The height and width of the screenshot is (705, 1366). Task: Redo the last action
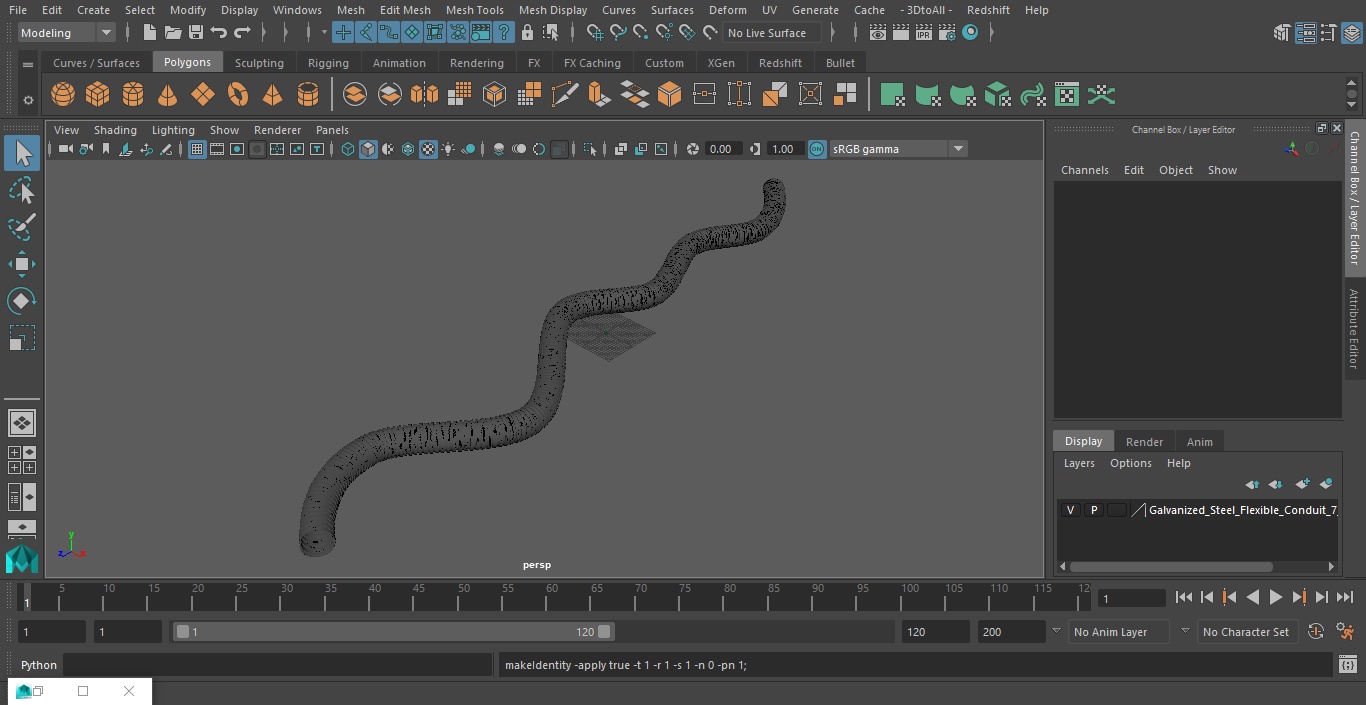242,33
